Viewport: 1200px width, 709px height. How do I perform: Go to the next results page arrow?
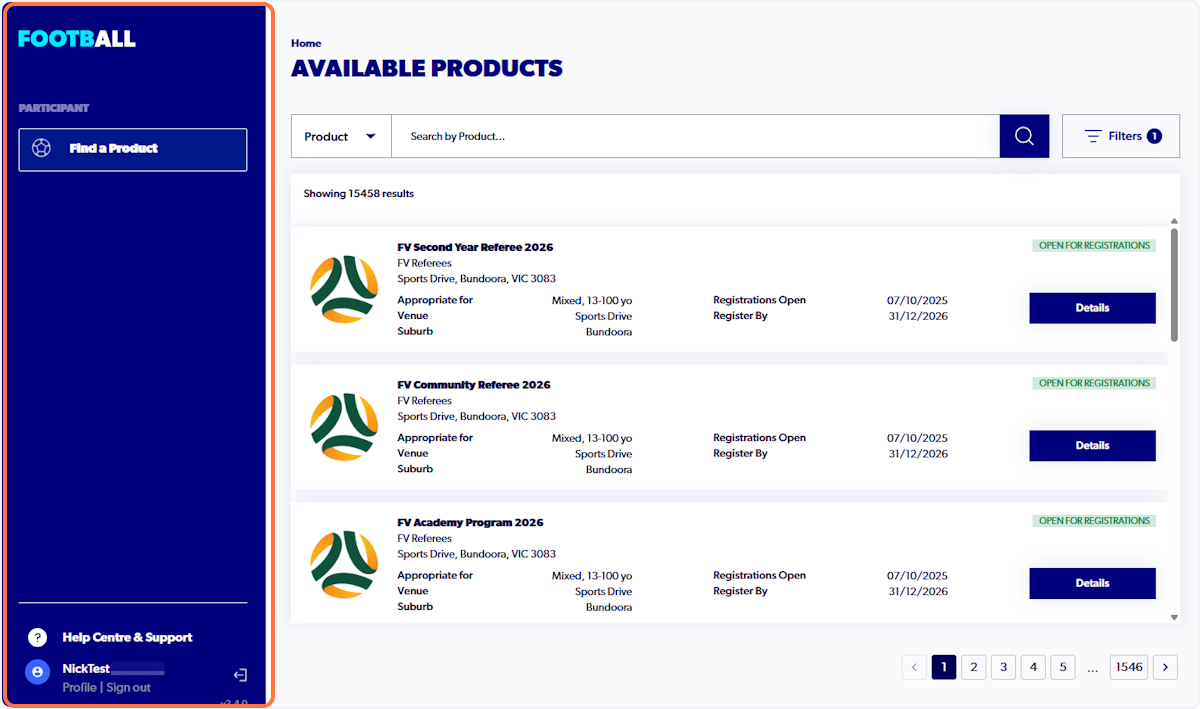1165,667
